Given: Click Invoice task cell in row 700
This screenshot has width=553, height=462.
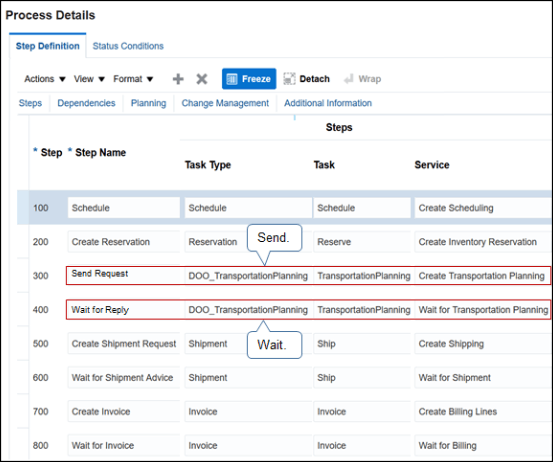Looking at the screenshot, I should pyautogui.click(x=362, y=412).
